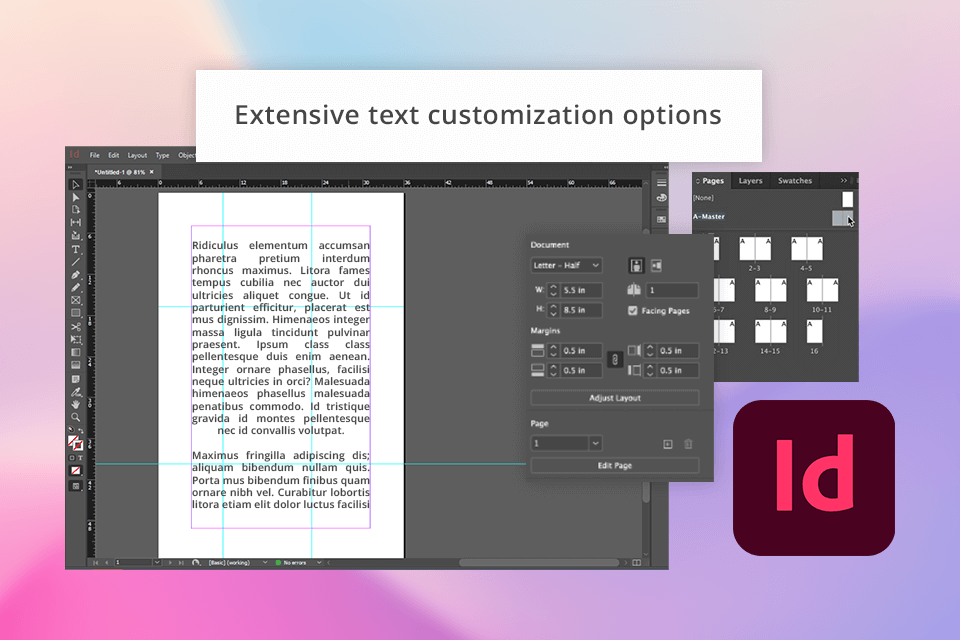
Task: Select the Page tool
Action: pyautogui.click(x=75, y=209)
